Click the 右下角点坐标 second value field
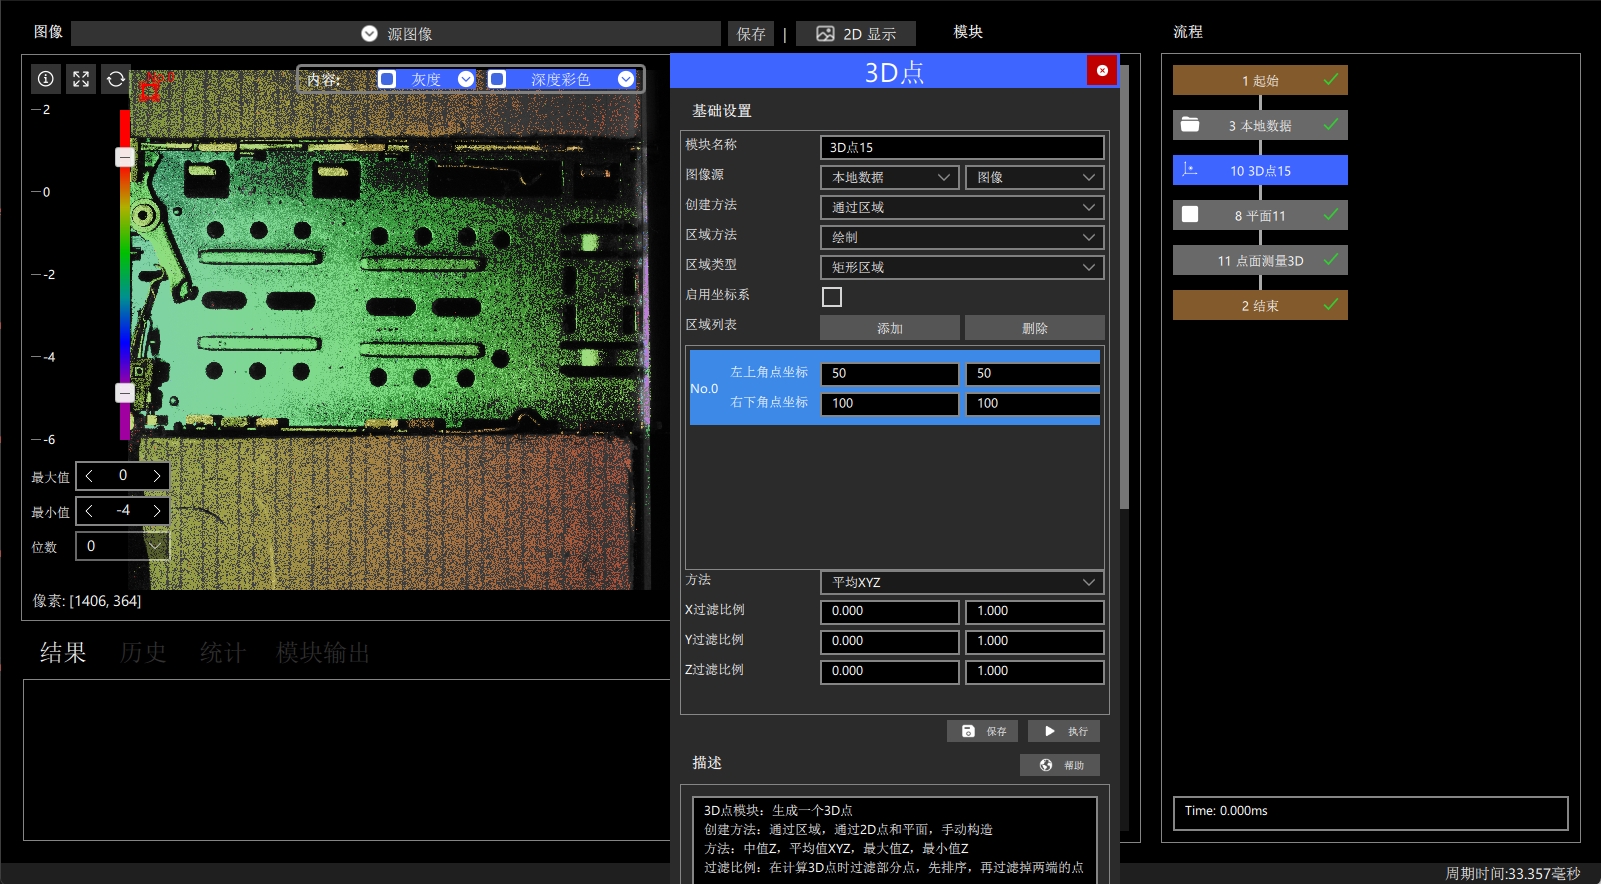1601x884 pixels. coord(1033,403)
